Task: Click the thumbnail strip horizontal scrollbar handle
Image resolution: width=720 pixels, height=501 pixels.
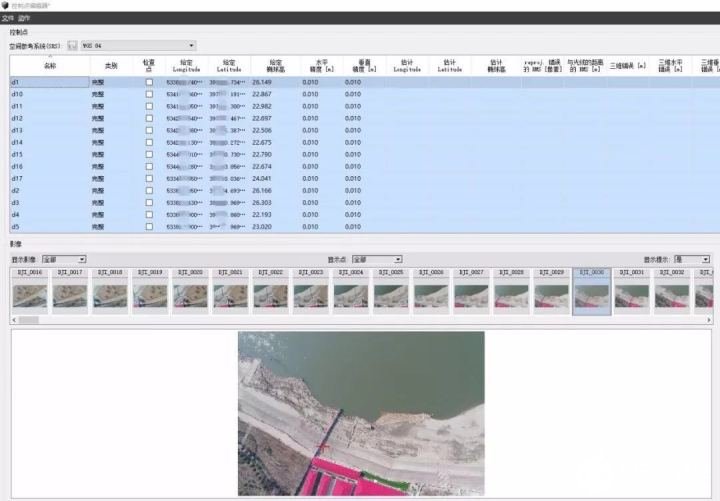Action: click(28, 320)
